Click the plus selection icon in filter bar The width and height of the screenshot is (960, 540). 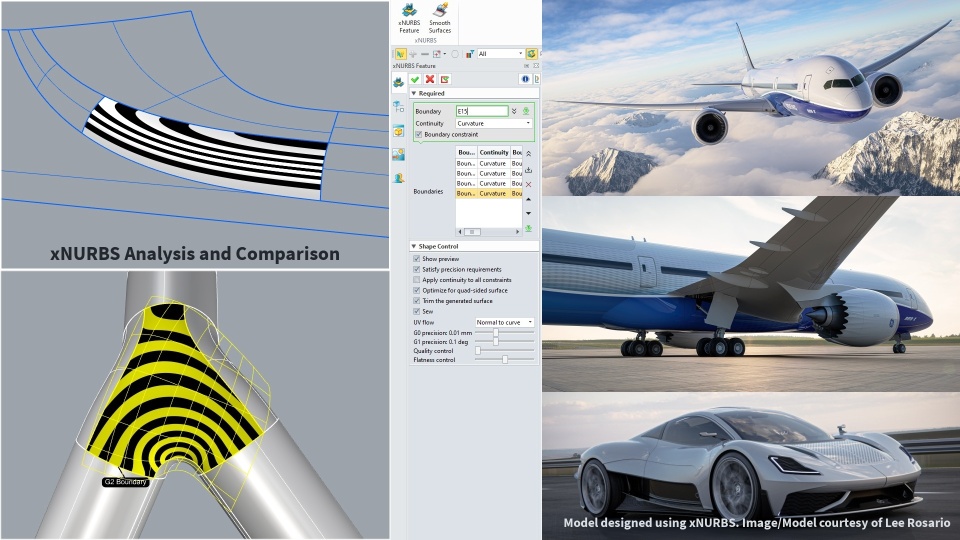click(x=413, y=54)
